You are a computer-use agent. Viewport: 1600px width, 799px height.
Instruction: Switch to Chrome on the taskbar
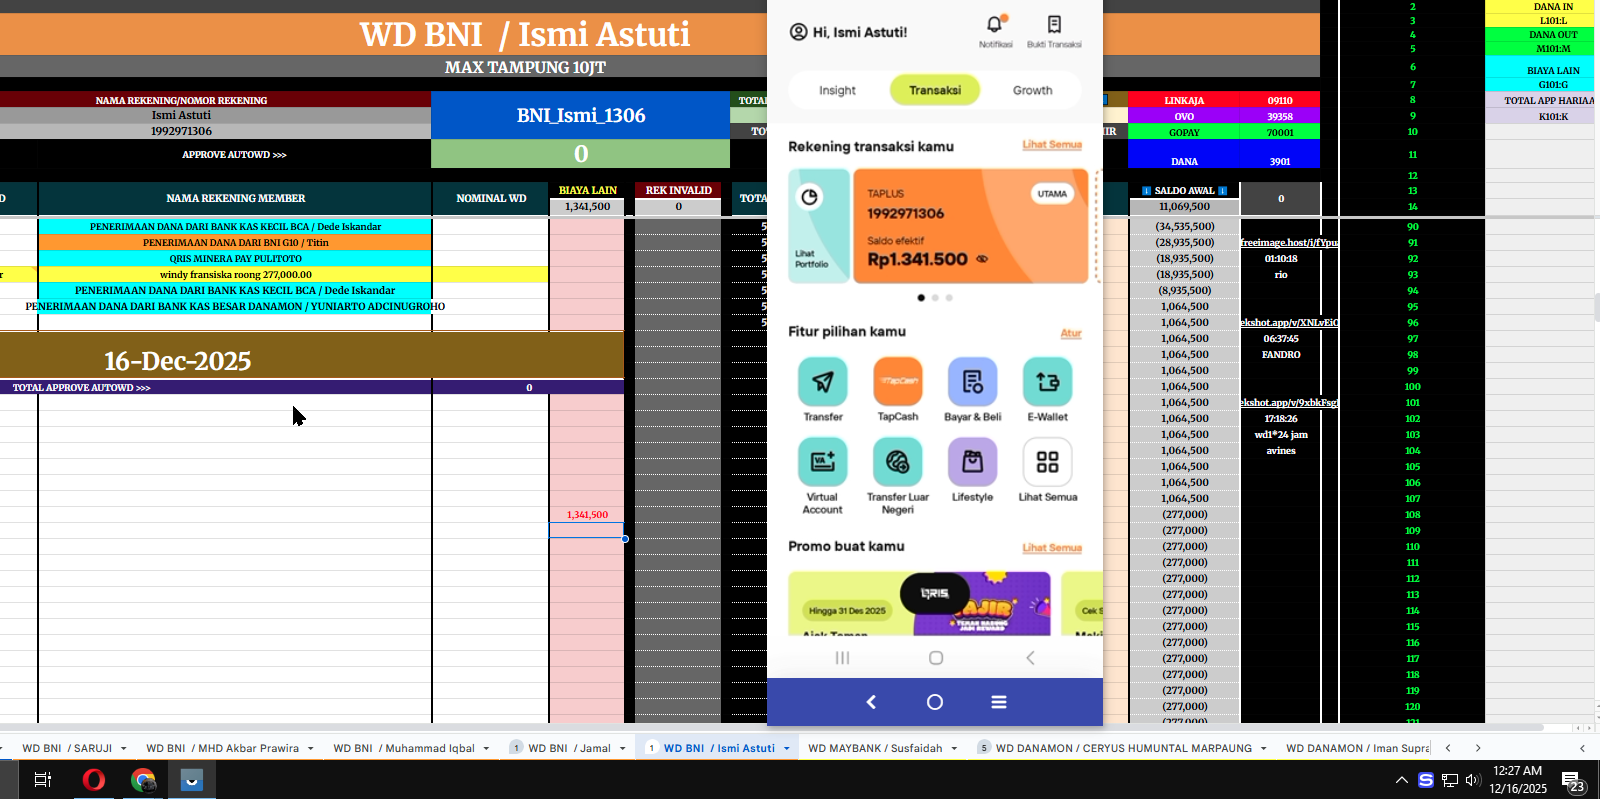(143, 780)
